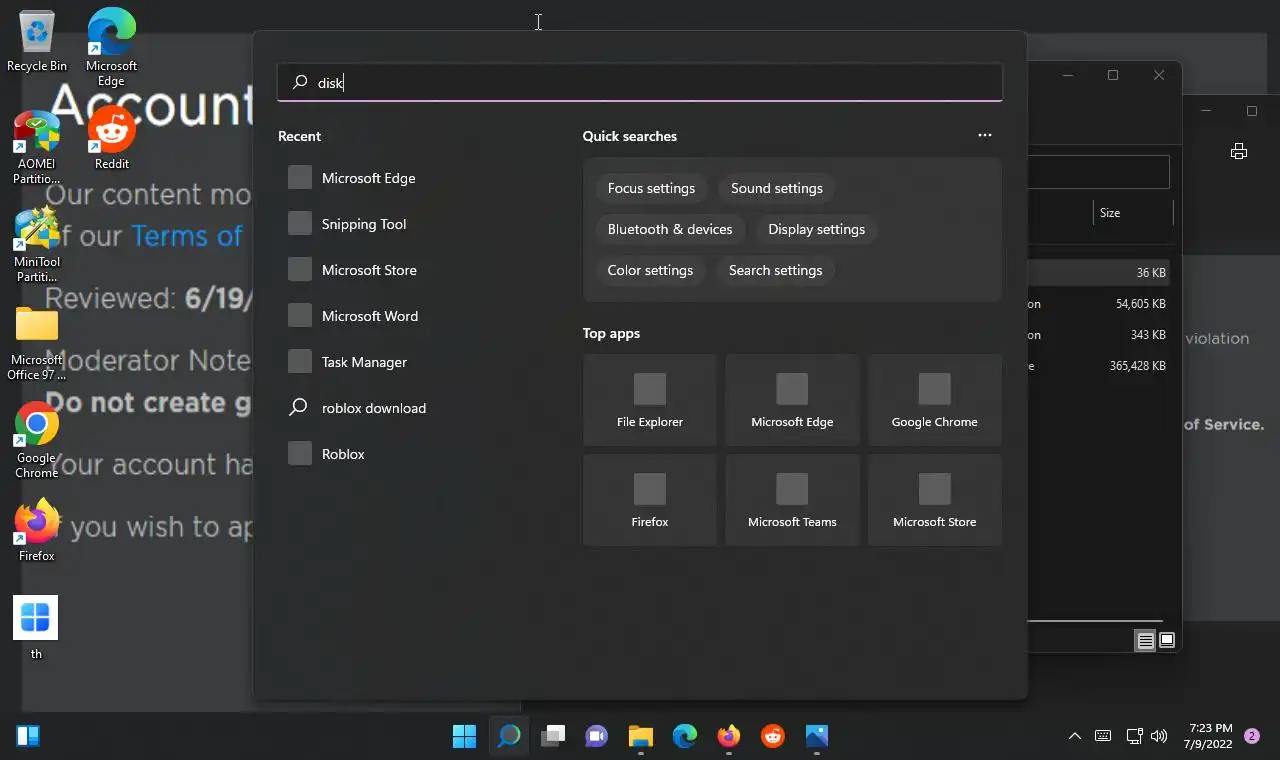Open Color settings quick search
Image resolution: width=1280 pixels, height=760 pixels.
point(650,270)
